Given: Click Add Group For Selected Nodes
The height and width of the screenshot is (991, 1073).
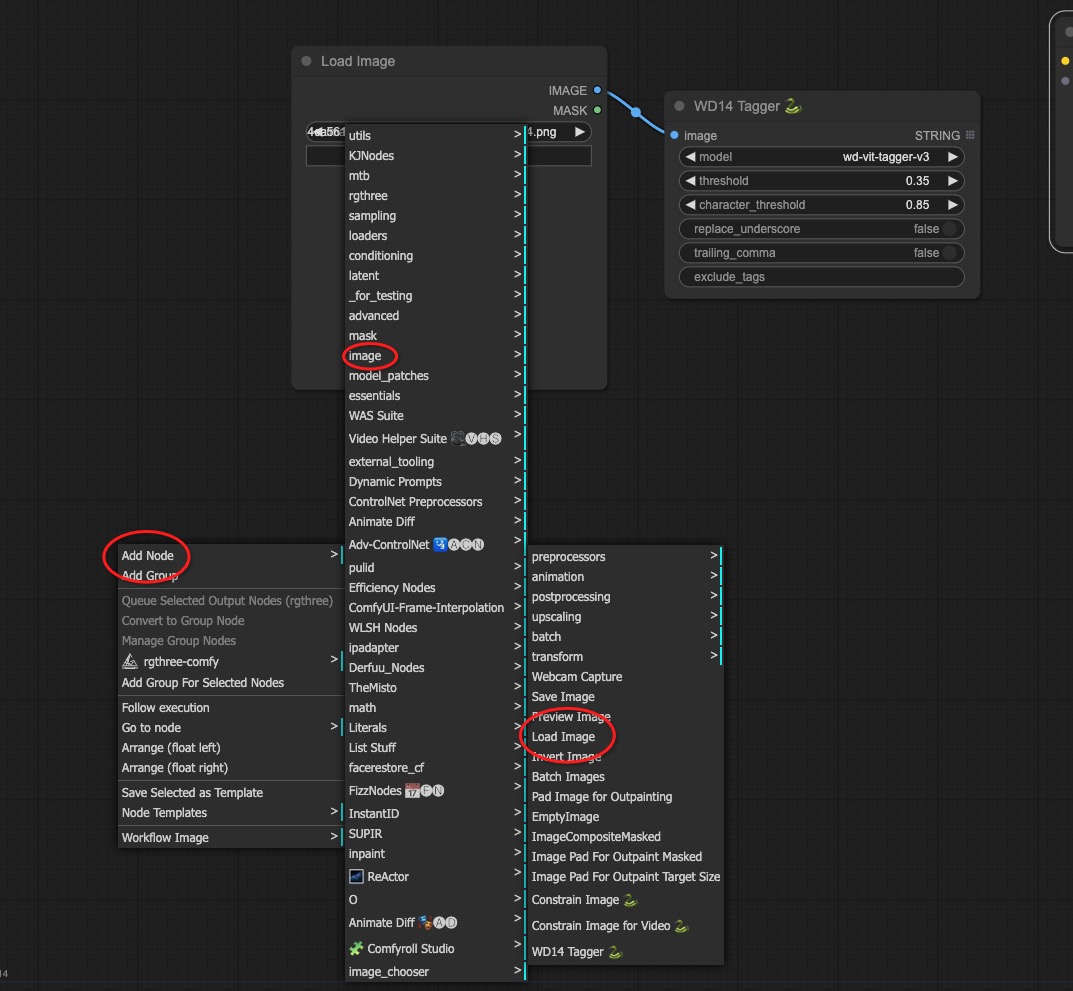Looking at the screenshot, I should pos(203,683).
